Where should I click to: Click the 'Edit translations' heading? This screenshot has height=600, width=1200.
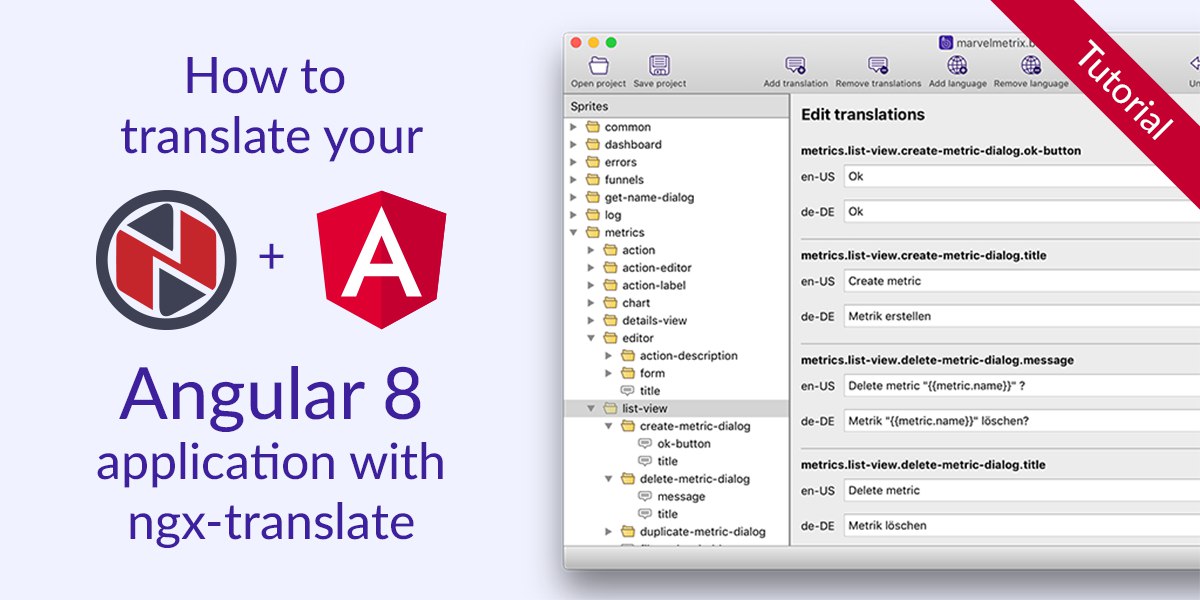[863, 115]
